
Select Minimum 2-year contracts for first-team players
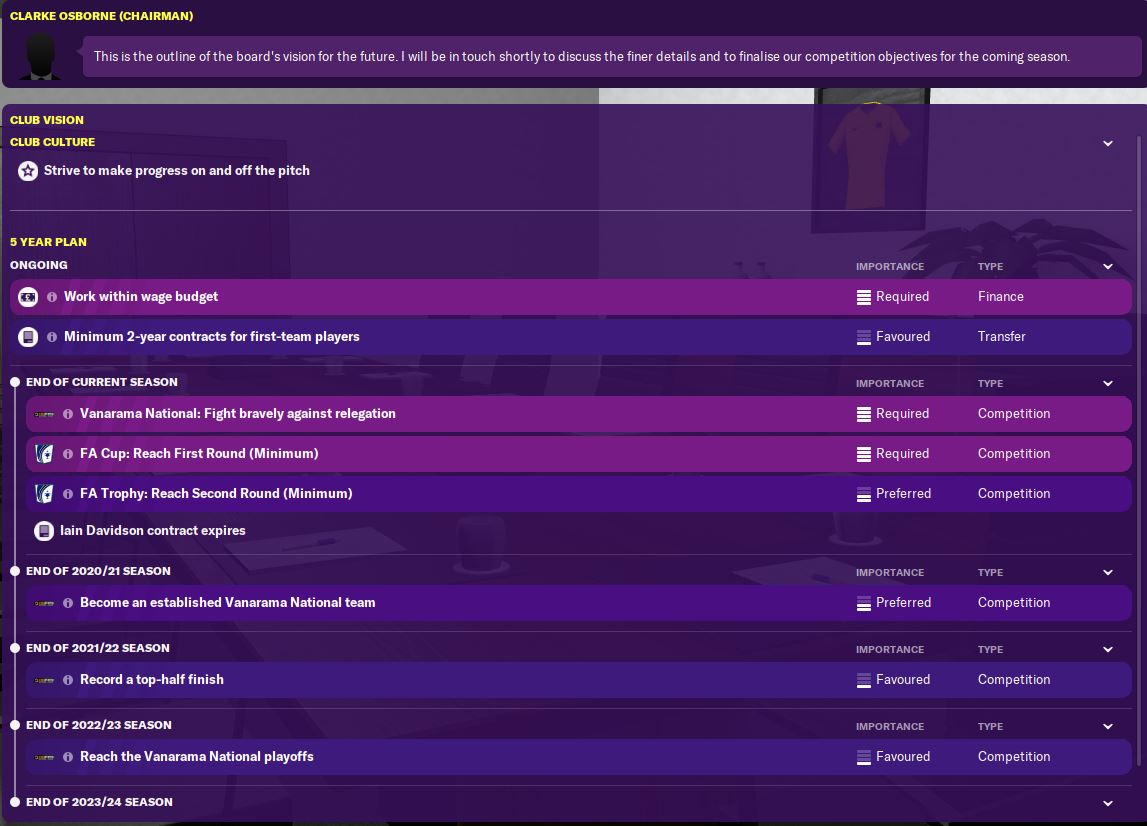point(571,337)
